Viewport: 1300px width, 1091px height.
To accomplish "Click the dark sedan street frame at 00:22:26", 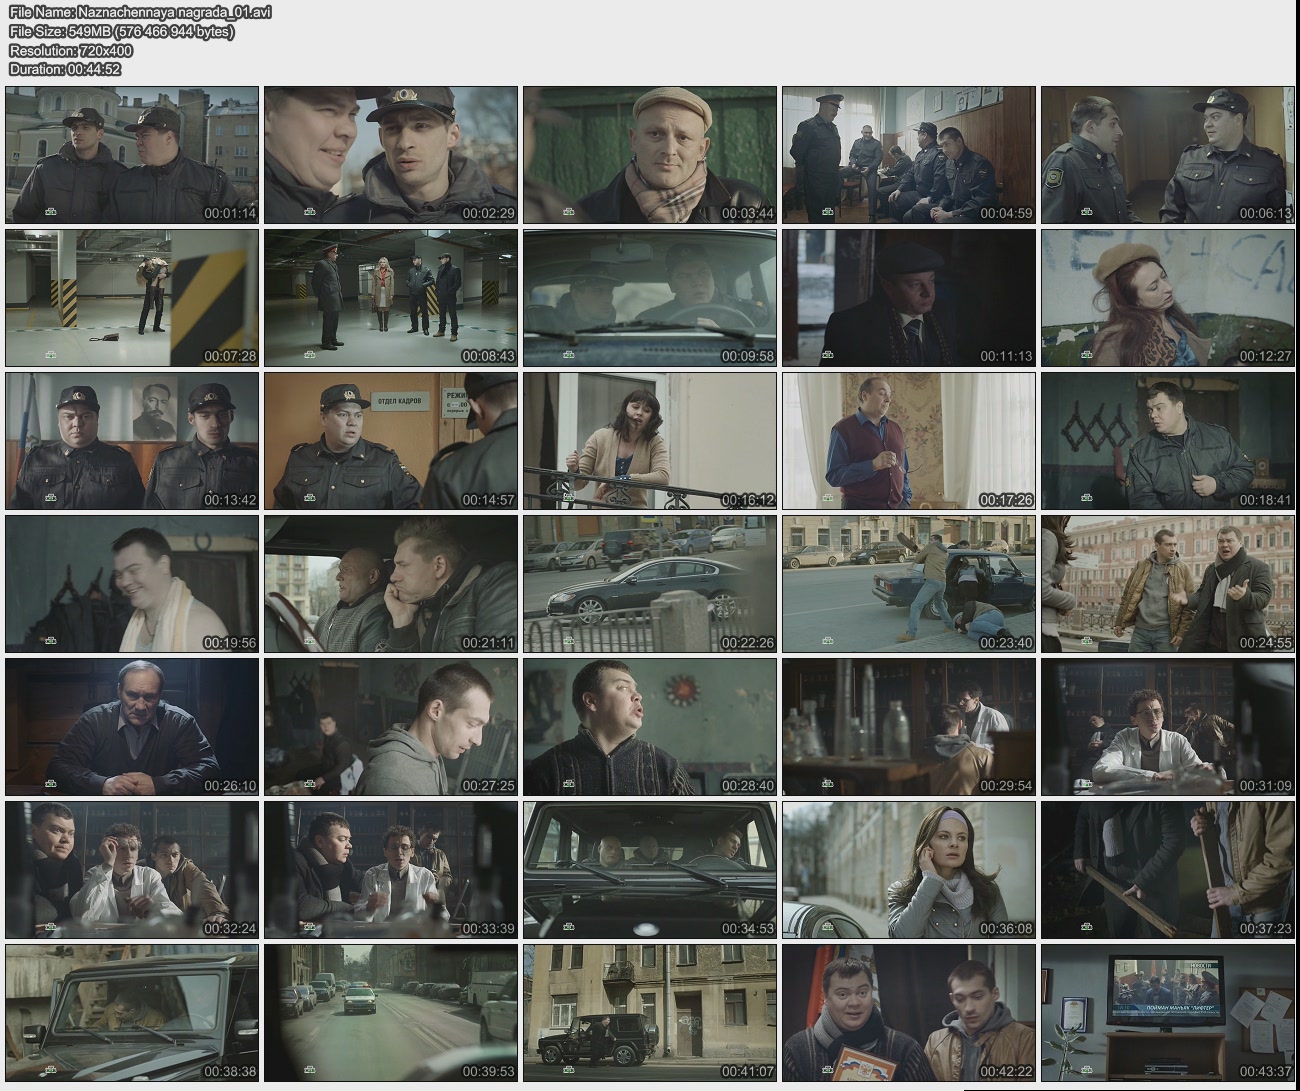I will (x=650, y=584).
